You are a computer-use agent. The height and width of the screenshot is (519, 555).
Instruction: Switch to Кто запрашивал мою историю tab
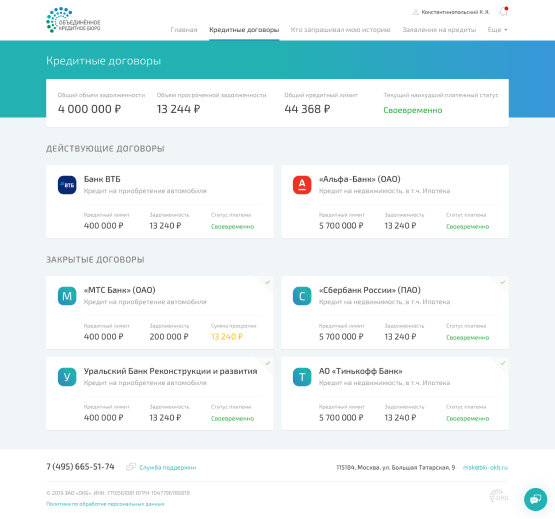tap(340, 30)
